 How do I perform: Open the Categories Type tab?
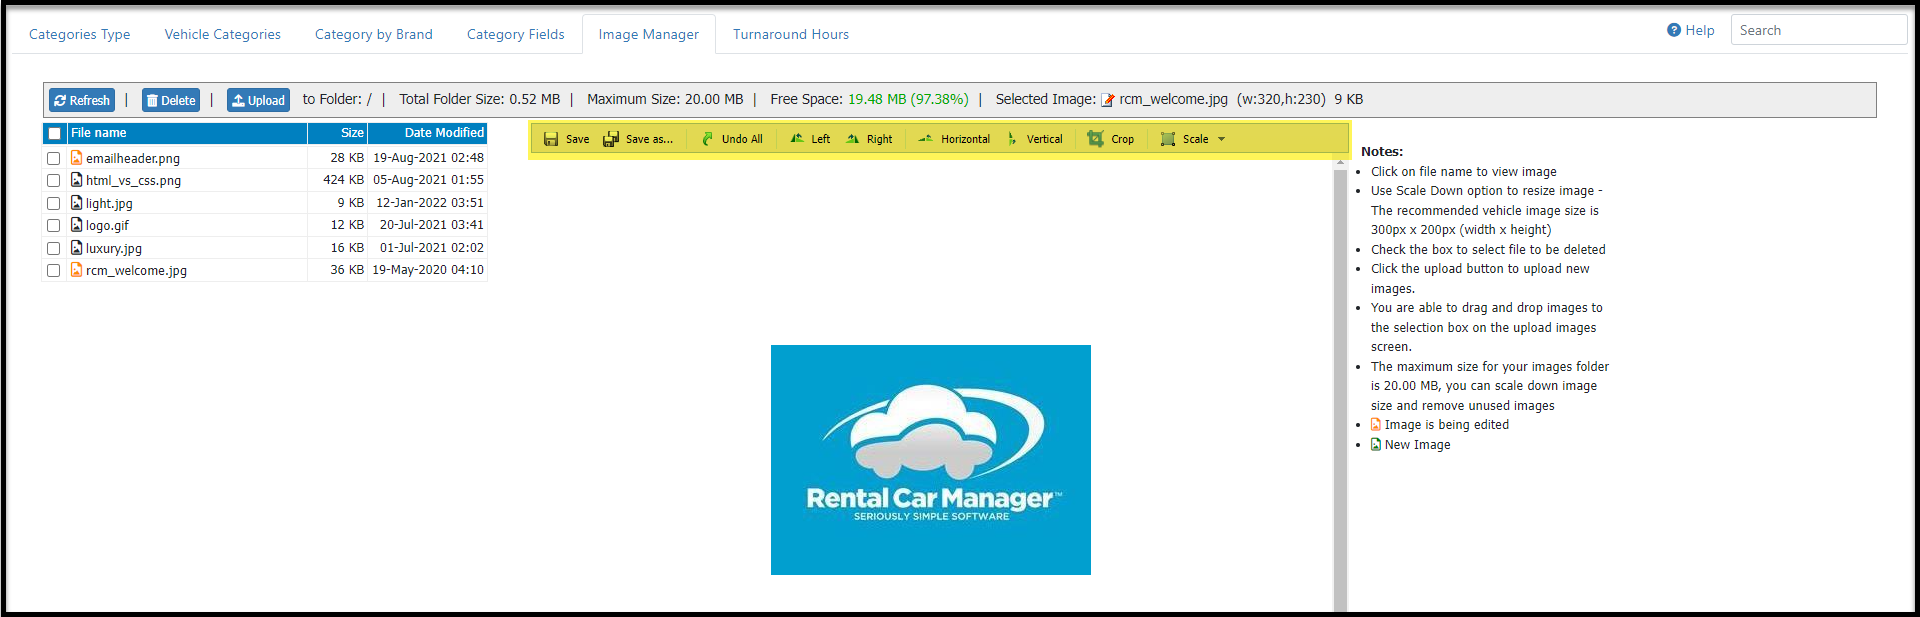(x=80, y=34)
